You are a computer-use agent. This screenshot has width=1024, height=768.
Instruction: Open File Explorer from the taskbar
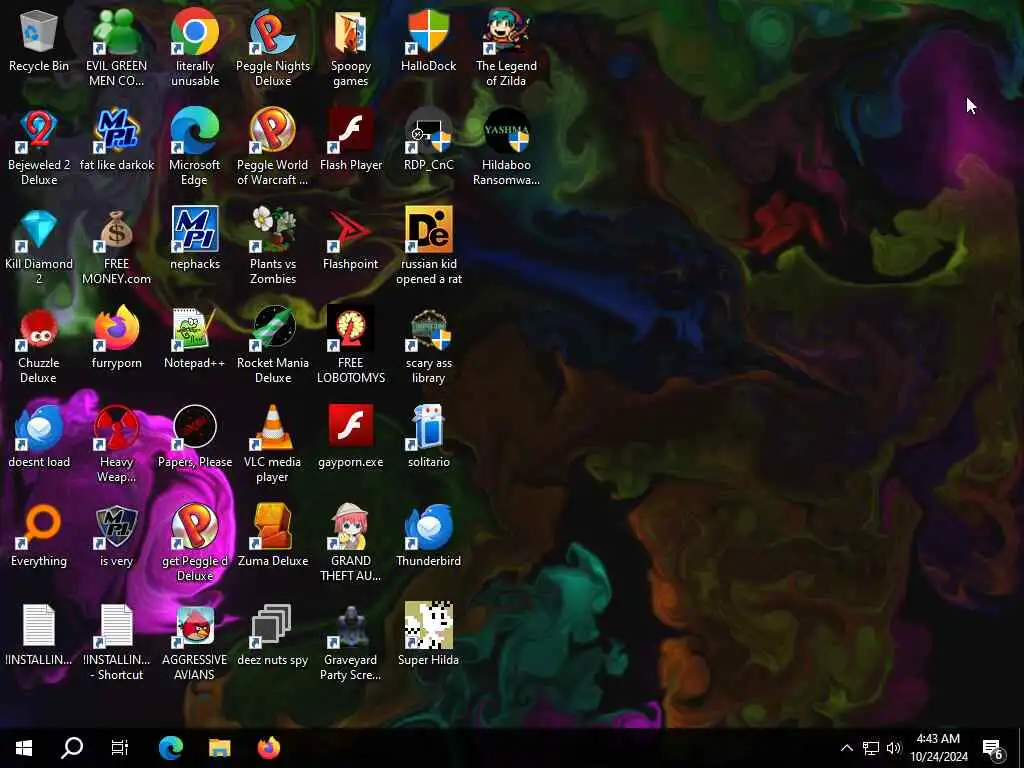tap(219, 748)
